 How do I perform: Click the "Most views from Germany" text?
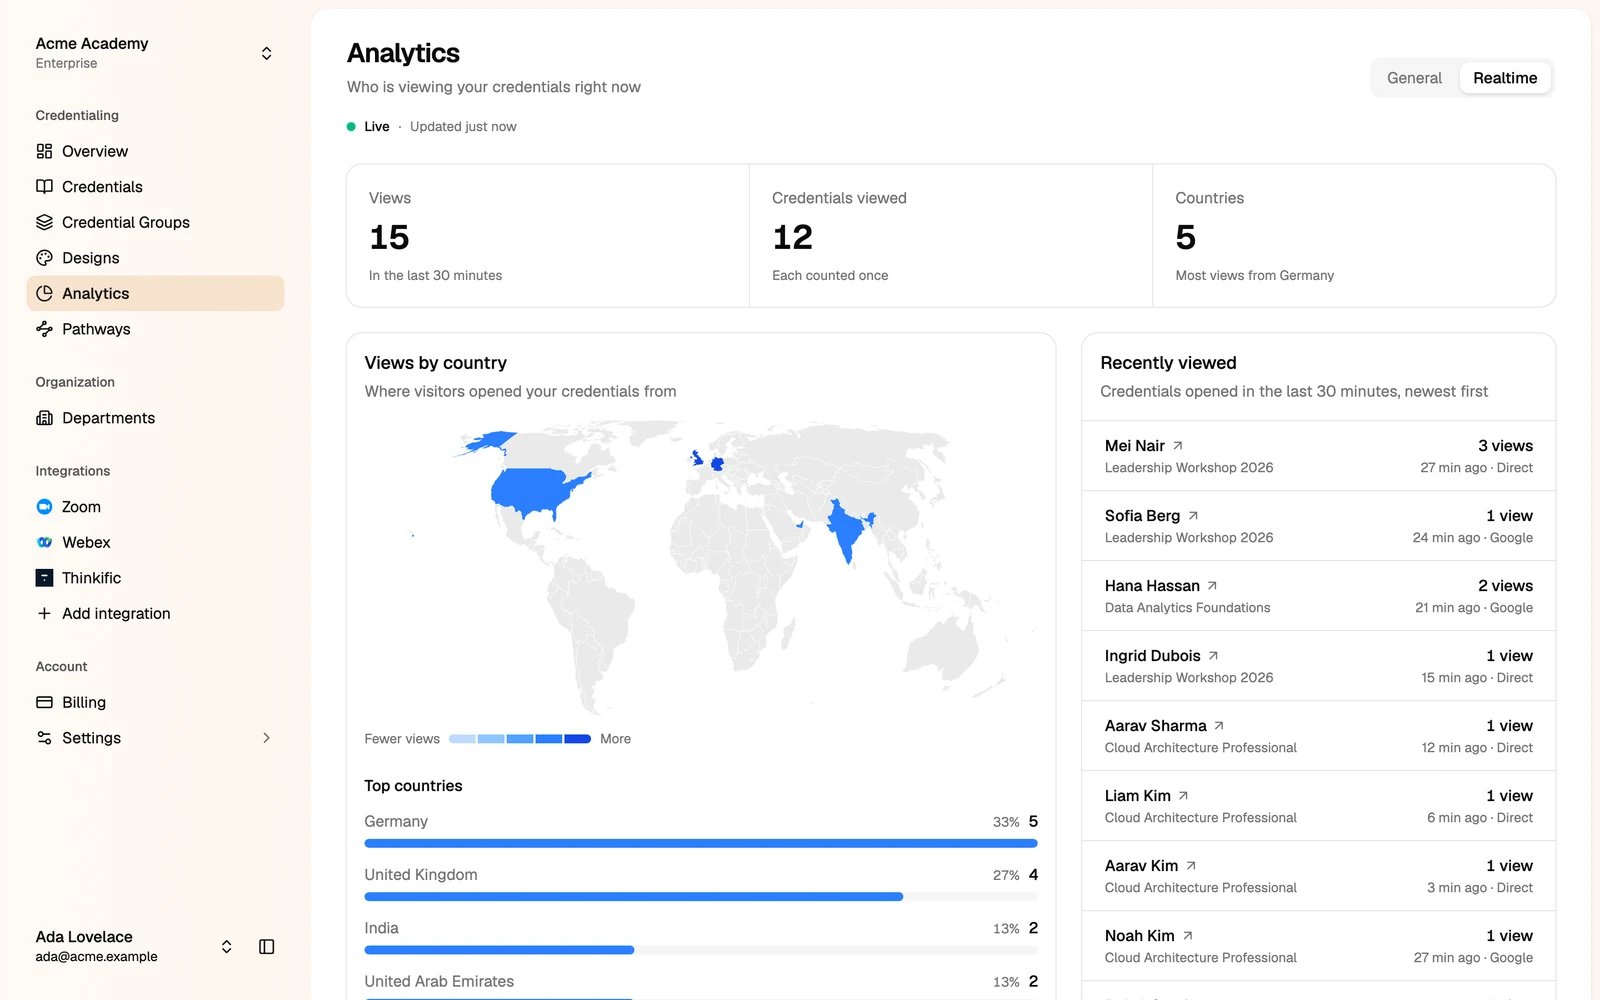pyautogui.click(x=1254, y=276)
